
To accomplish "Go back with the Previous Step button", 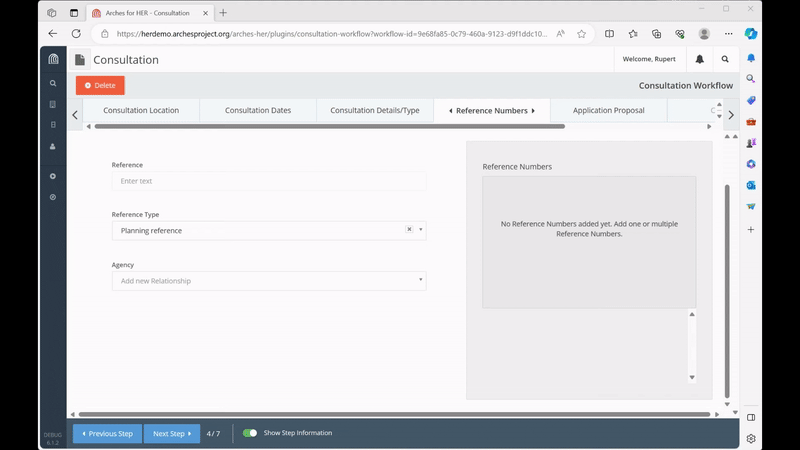I will (x=107, y=433).
